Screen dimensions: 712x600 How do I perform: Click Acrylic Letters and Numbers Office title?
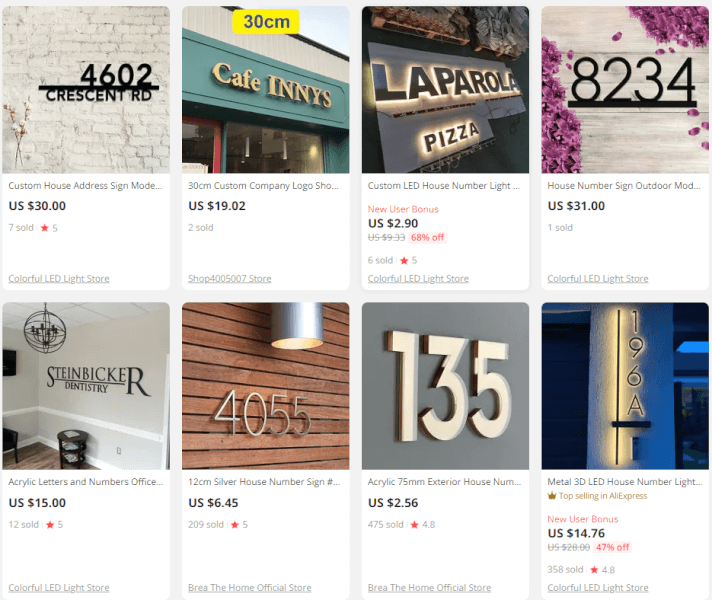[86, 482]
